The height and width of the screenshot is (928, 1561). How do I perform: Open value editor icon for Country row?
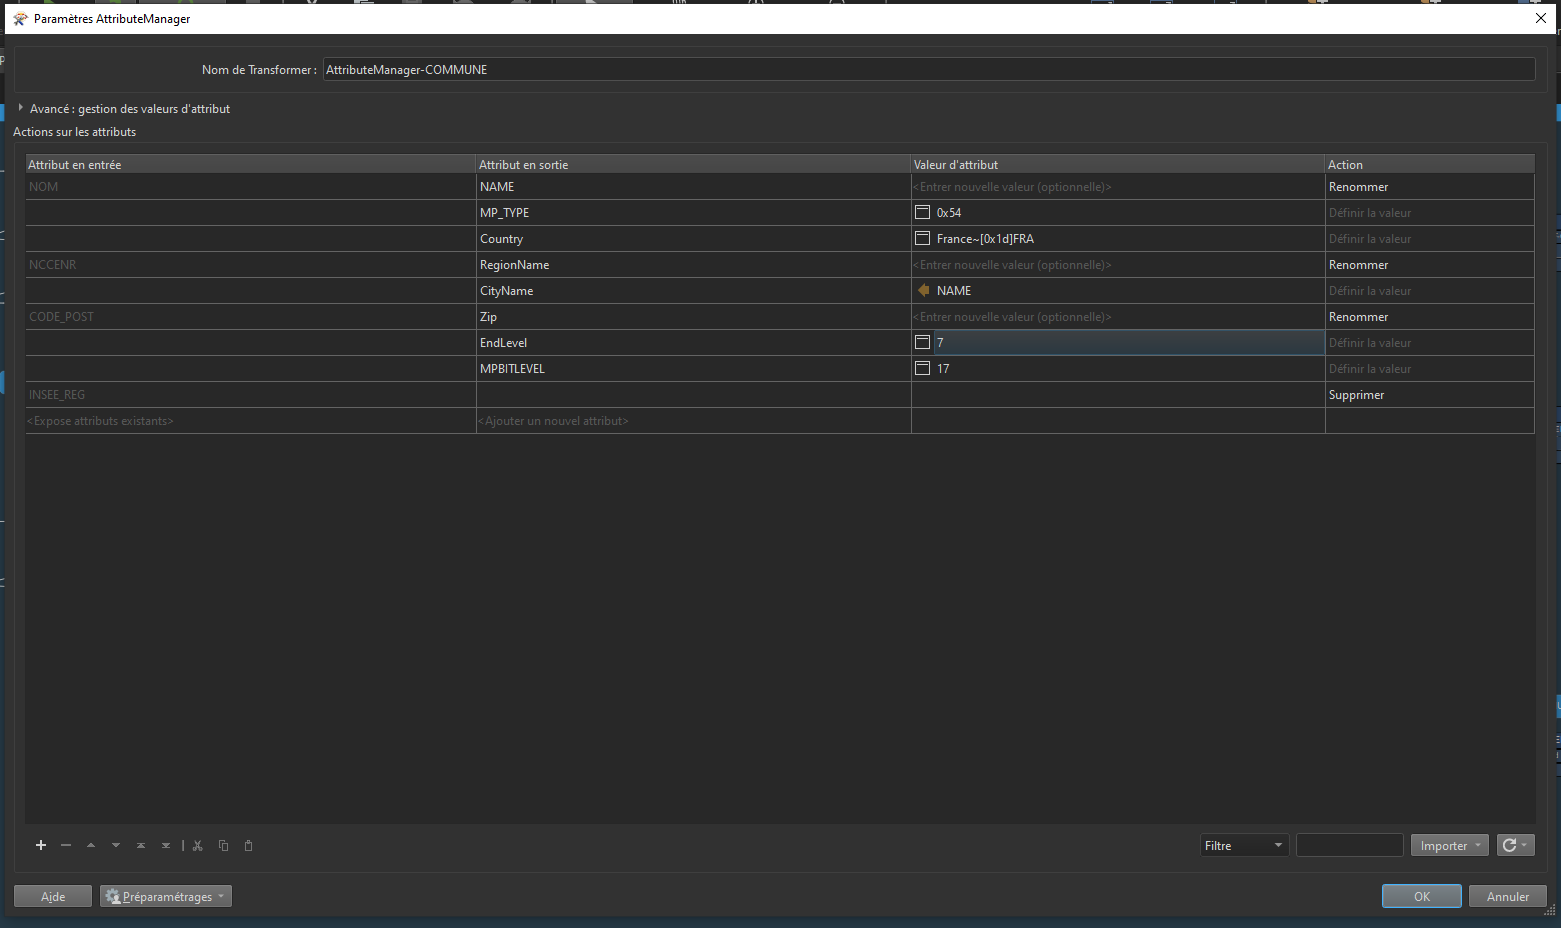coord(923,238)
